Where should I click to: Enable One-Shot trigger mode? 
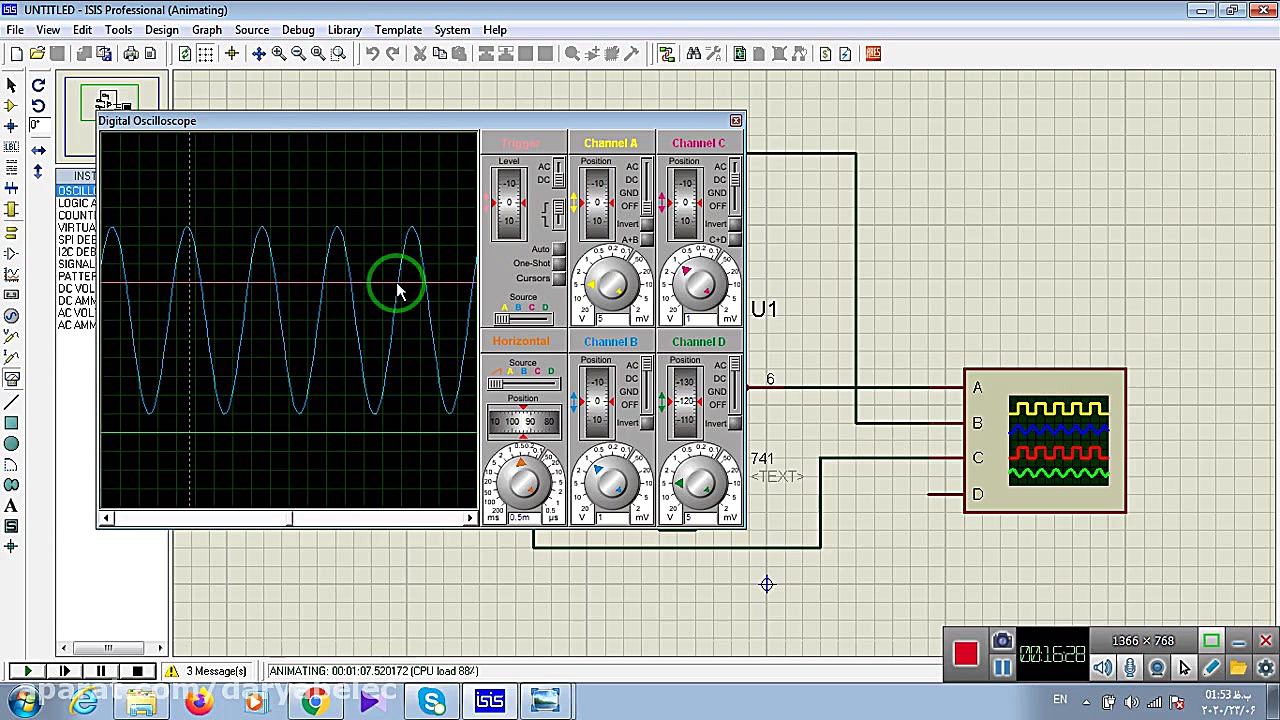coord(558,264)
